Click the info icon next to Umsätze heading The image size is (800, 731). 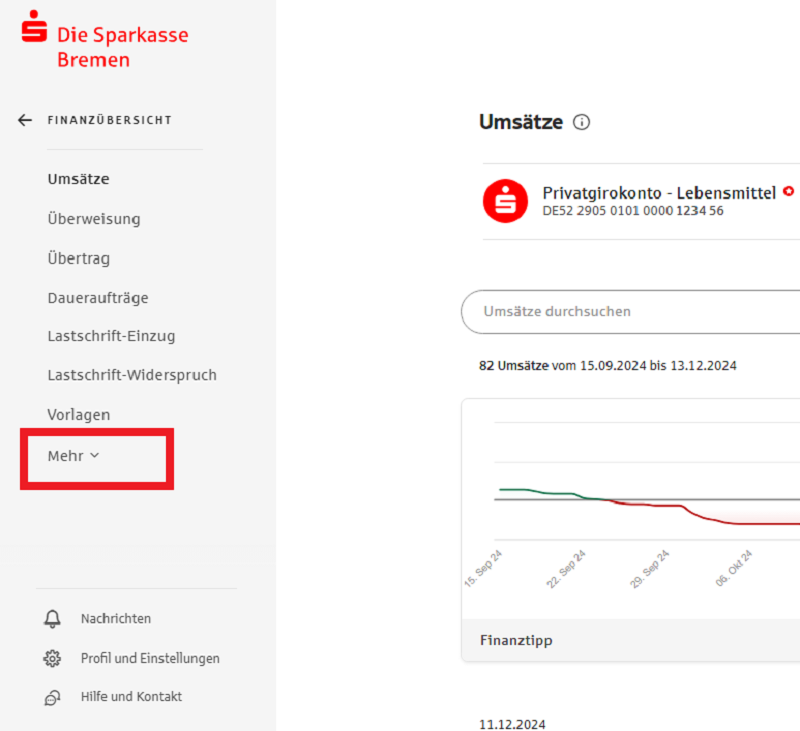click(581, 122)
